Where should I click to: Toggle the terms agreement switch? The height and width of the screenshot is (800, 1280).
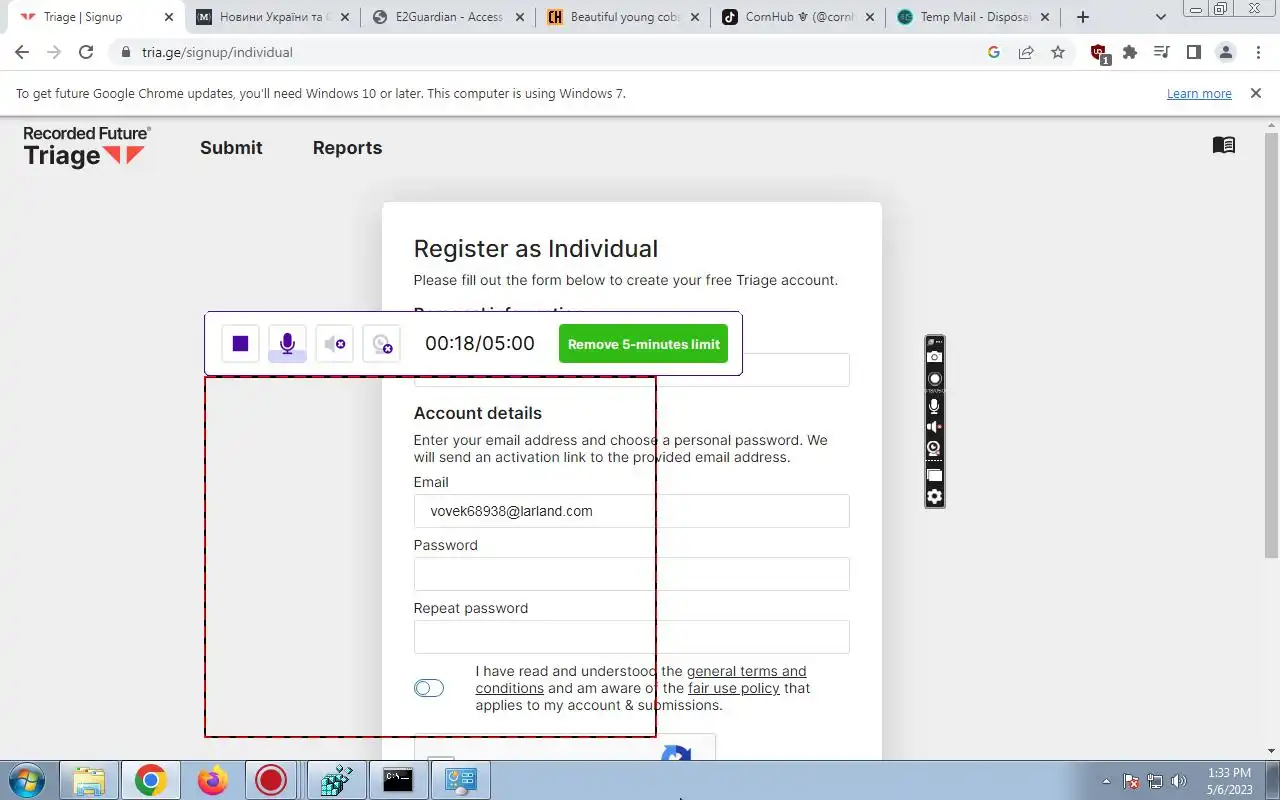tap(429, 688)
